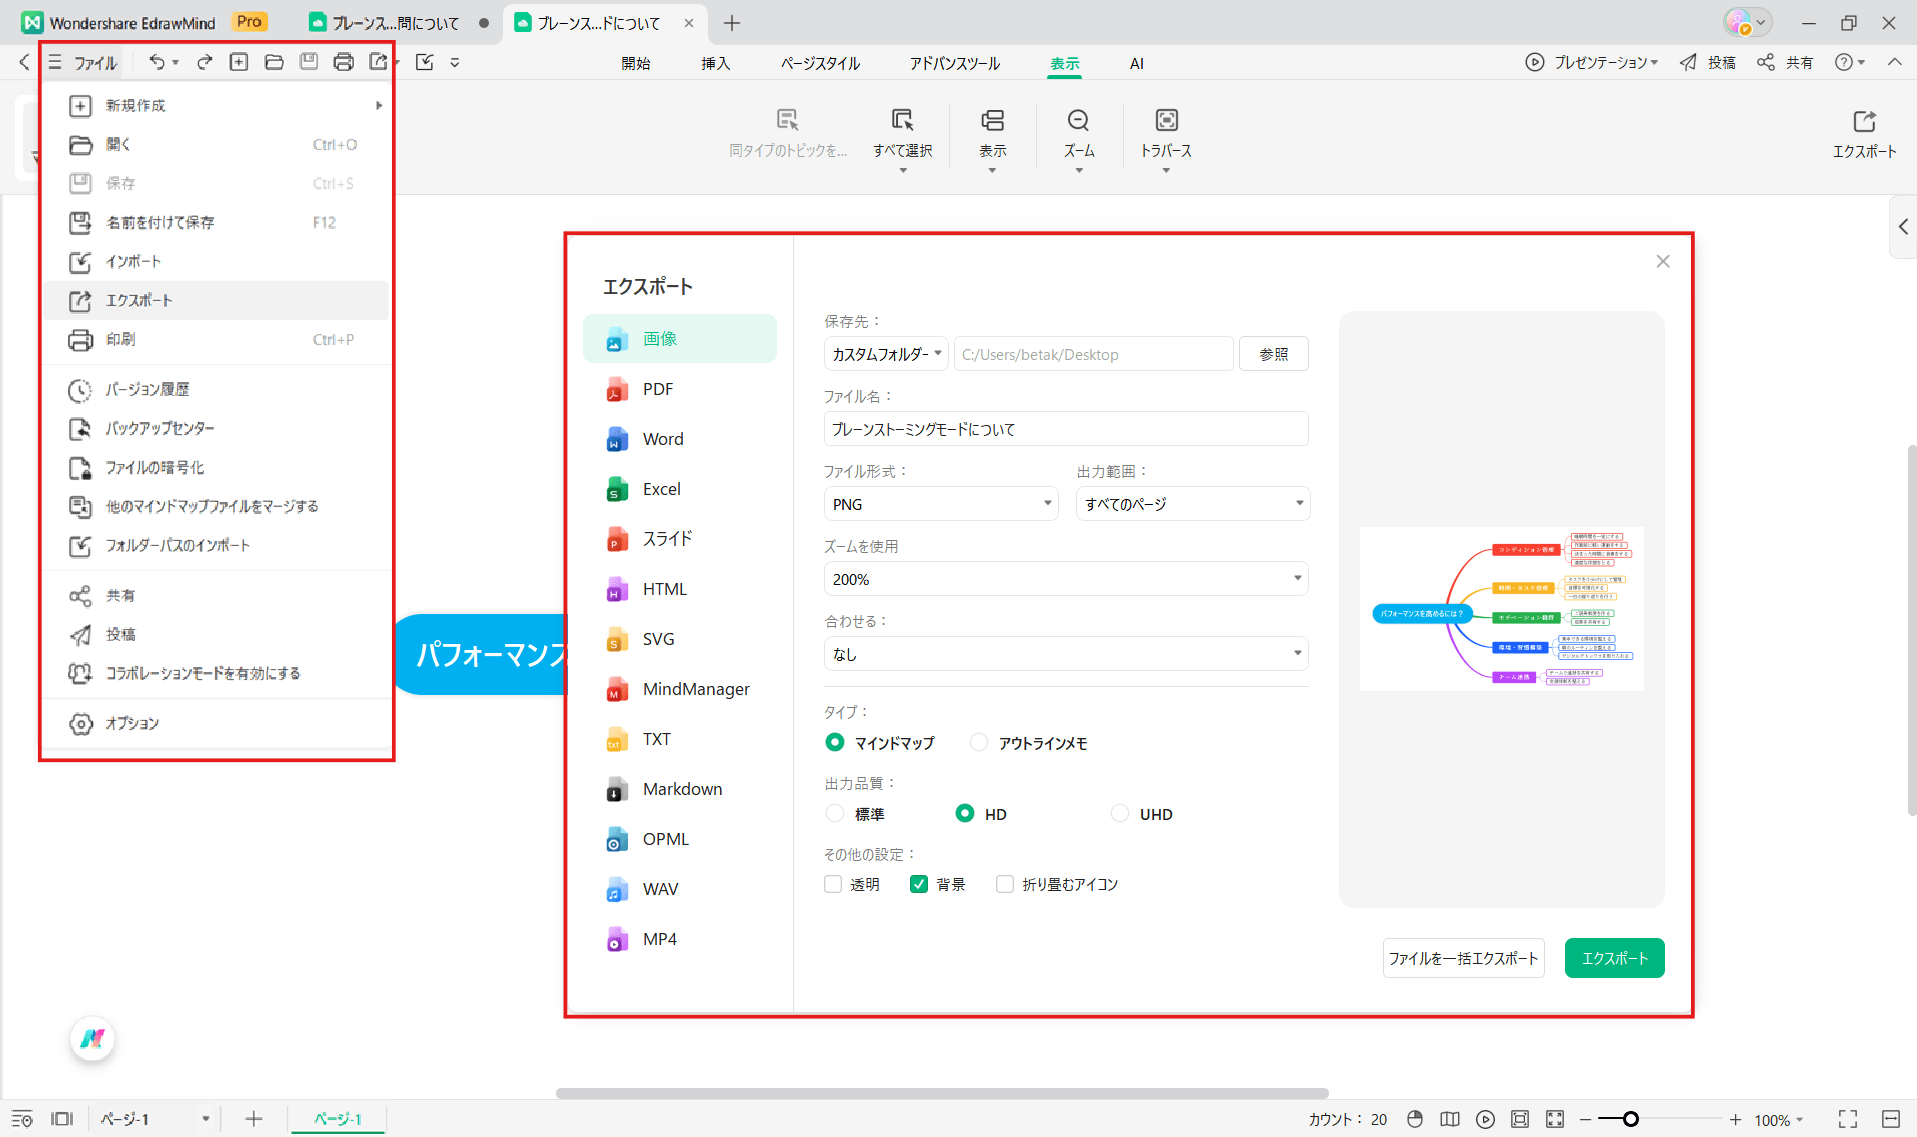Switch export format to SVG
The height and width of the screenshot is (1137, 1917).
click(x=658, y=638)
